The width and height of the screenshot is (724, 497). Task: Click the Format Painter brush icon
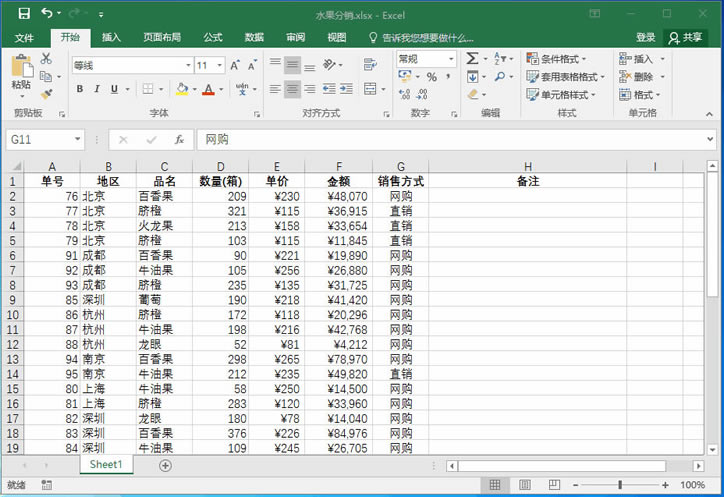tap(46, 94)
